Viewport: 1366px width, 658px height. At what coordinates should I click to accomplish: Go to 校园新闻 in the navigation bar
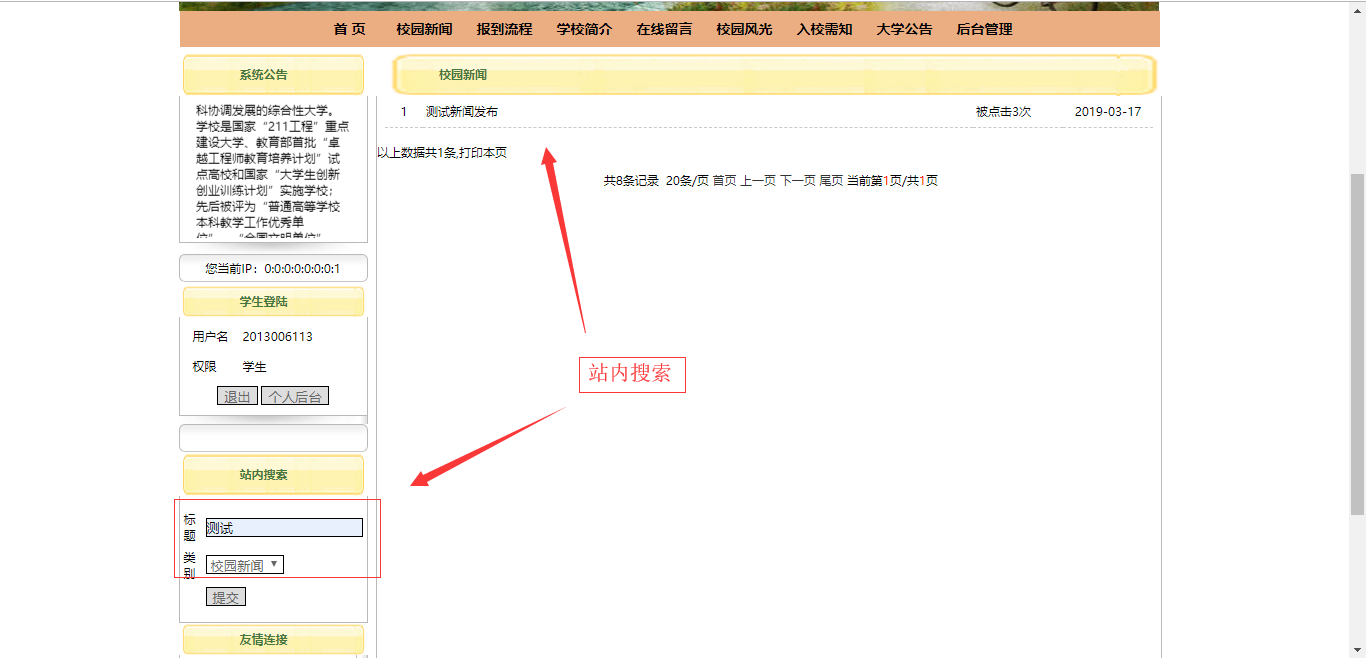pos(424,29)
